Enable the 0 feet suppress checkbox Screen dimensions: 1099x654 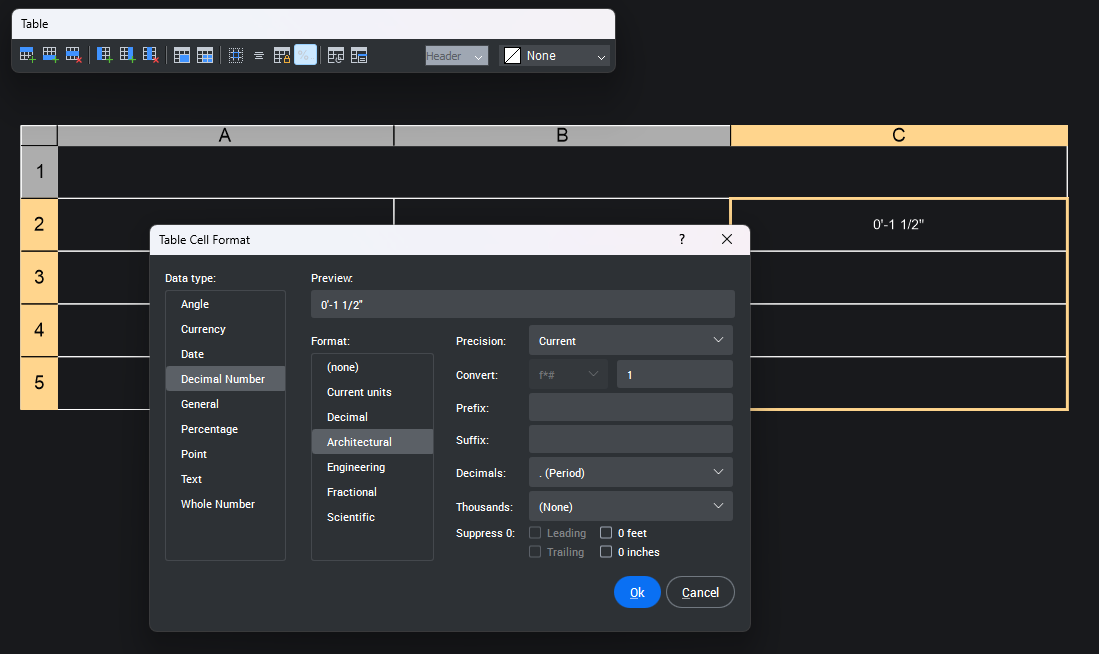click(x=606, y=533)
